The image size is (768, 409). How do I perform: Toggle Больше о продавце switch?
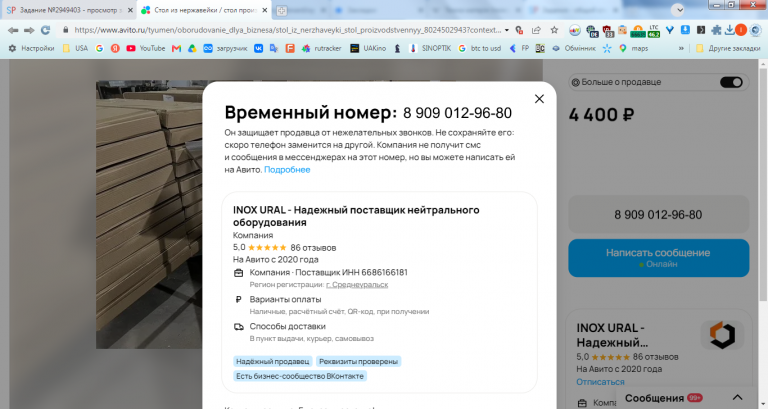731,82
